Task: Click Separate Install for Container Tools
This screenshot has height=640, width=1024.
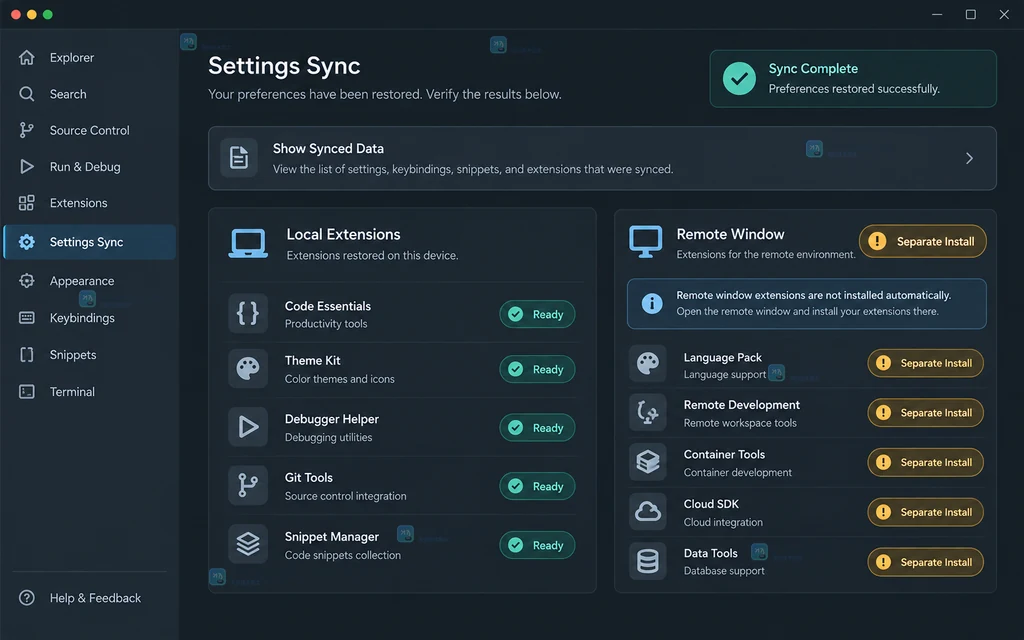Action: pyautogui.click(x=925, y=462)
